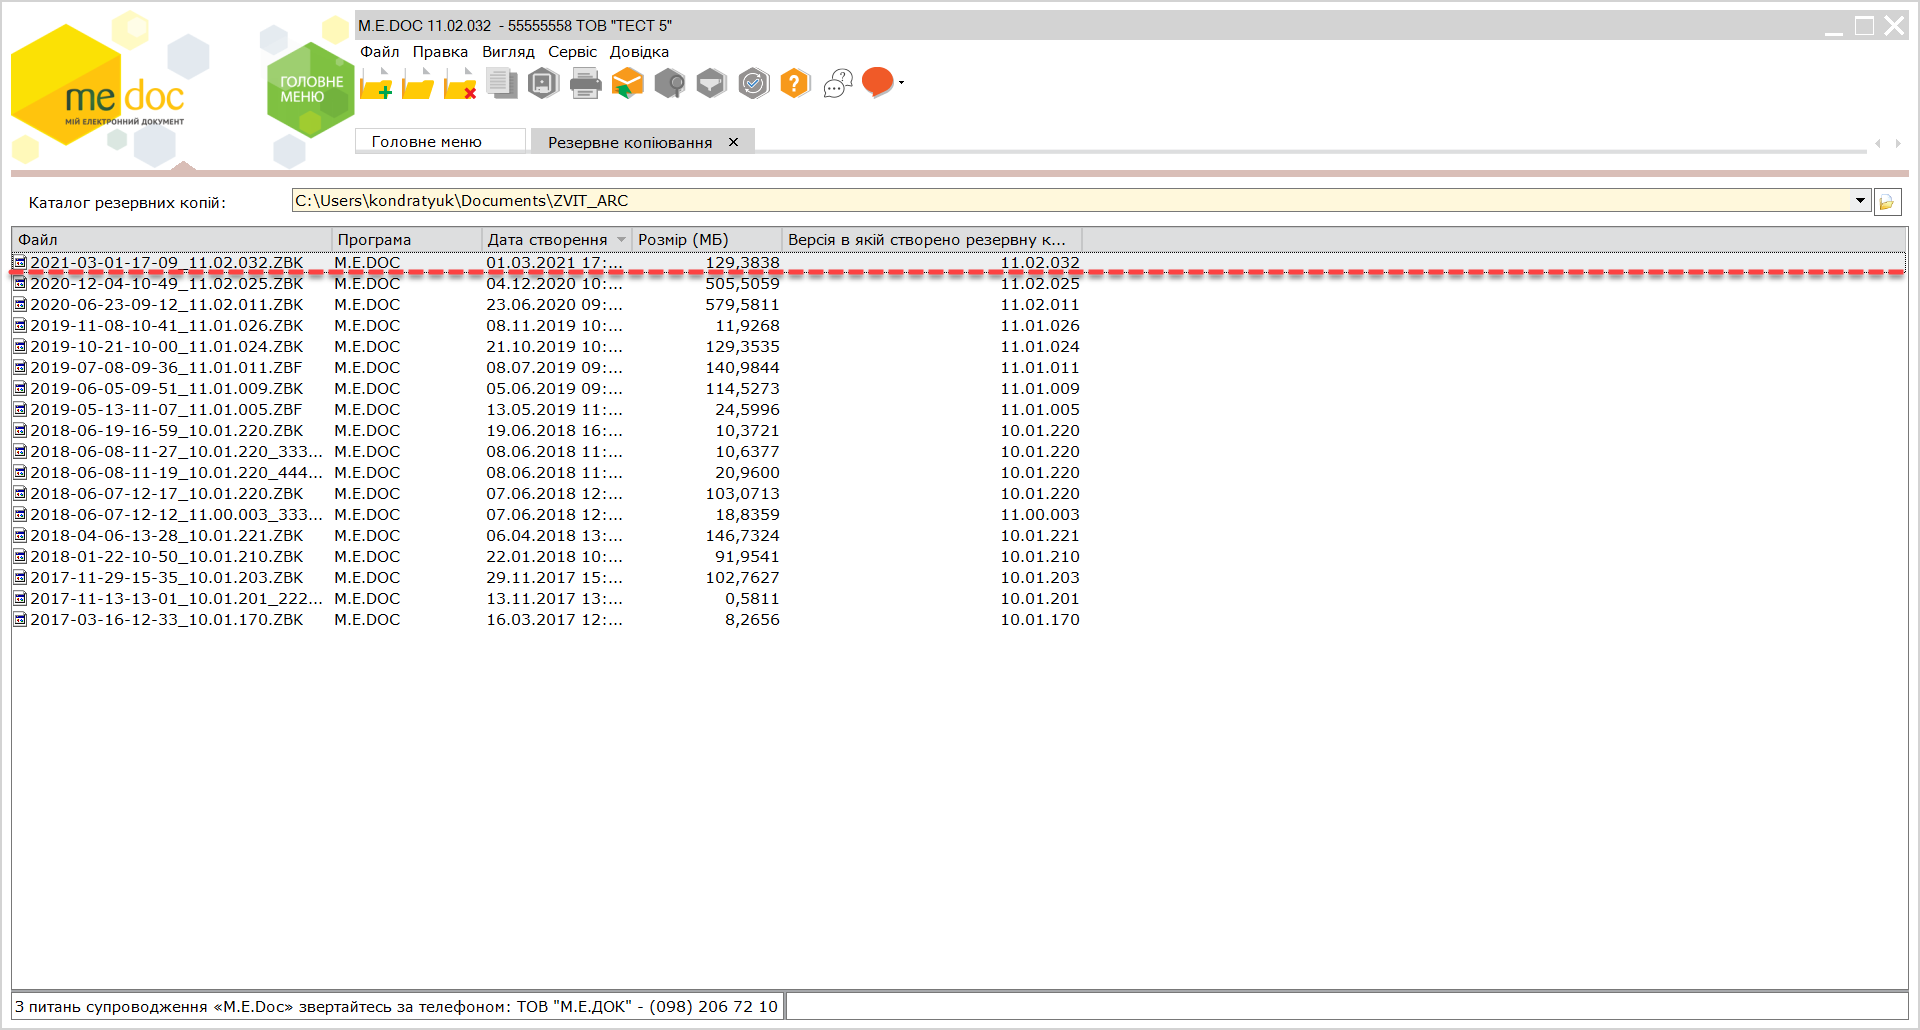Open help via orange question hexagon
The width and height of the screenshot is (1920, 1030).
point(795,84)
